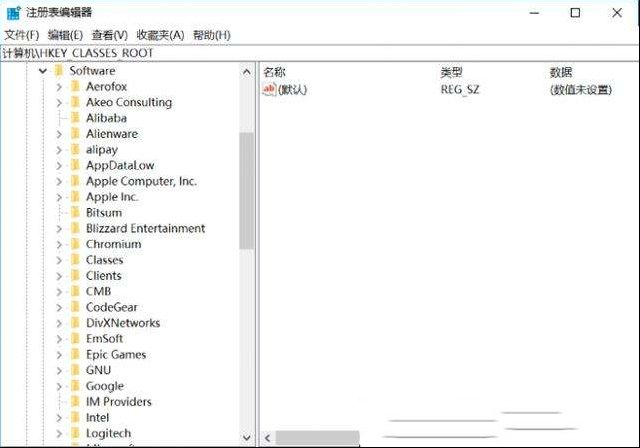The image size is (640, 448).
Task: Expand the Intel key
Action: click(59, 418)
